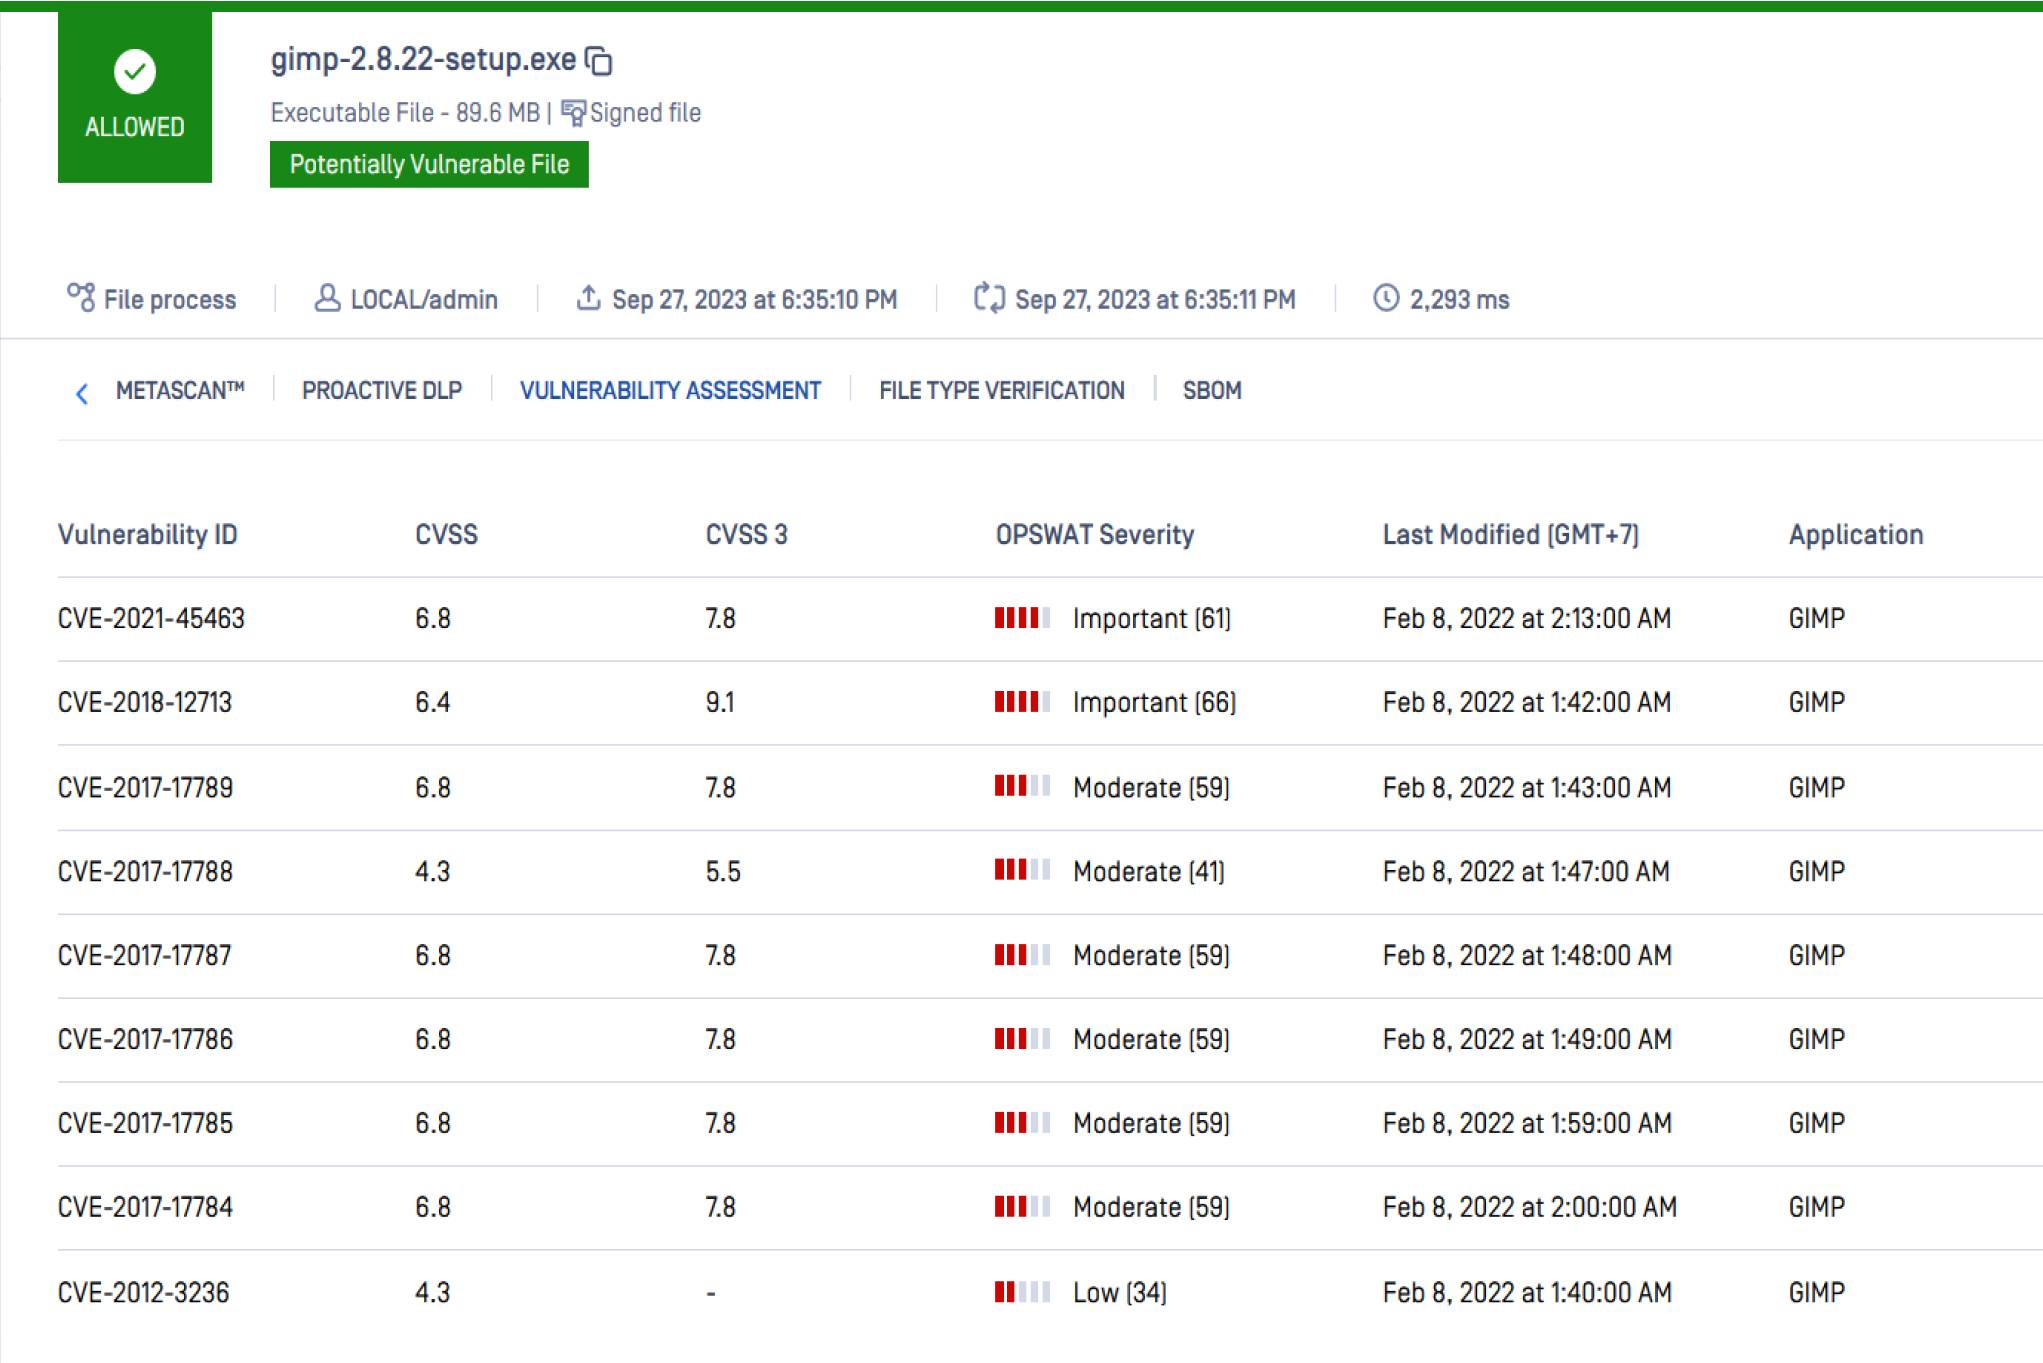
Task: Sort by CVSS 3 column header
Action: coord(746,535)
